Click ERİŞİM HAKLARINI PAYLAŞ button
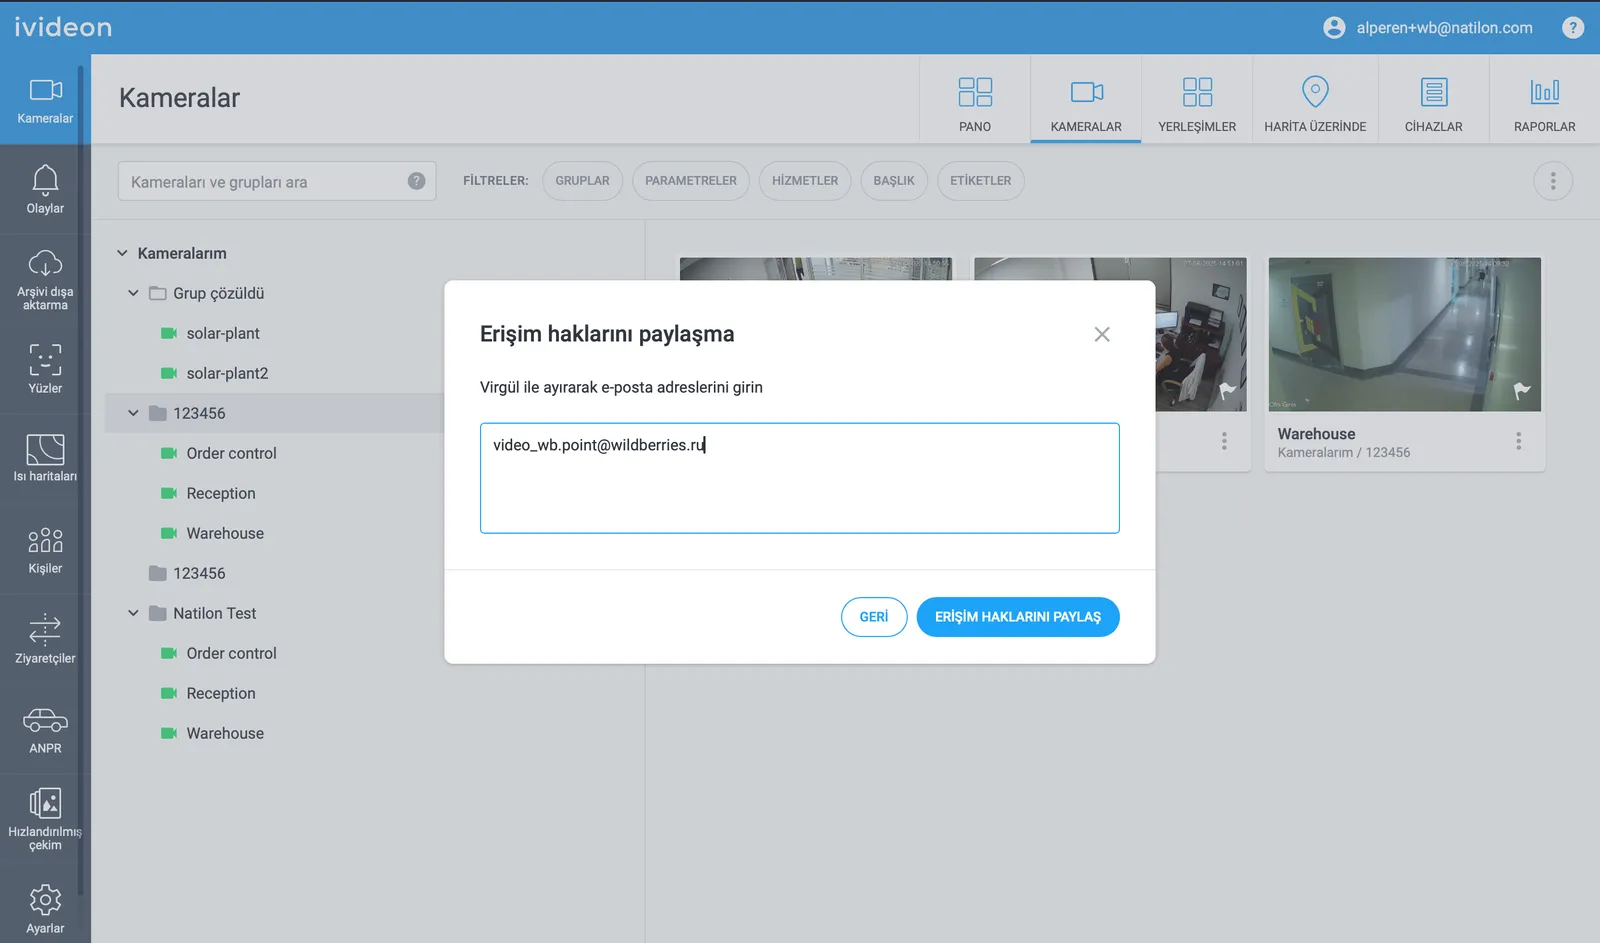This screenshot has height=943, width=1600. tap(1017, 617)
